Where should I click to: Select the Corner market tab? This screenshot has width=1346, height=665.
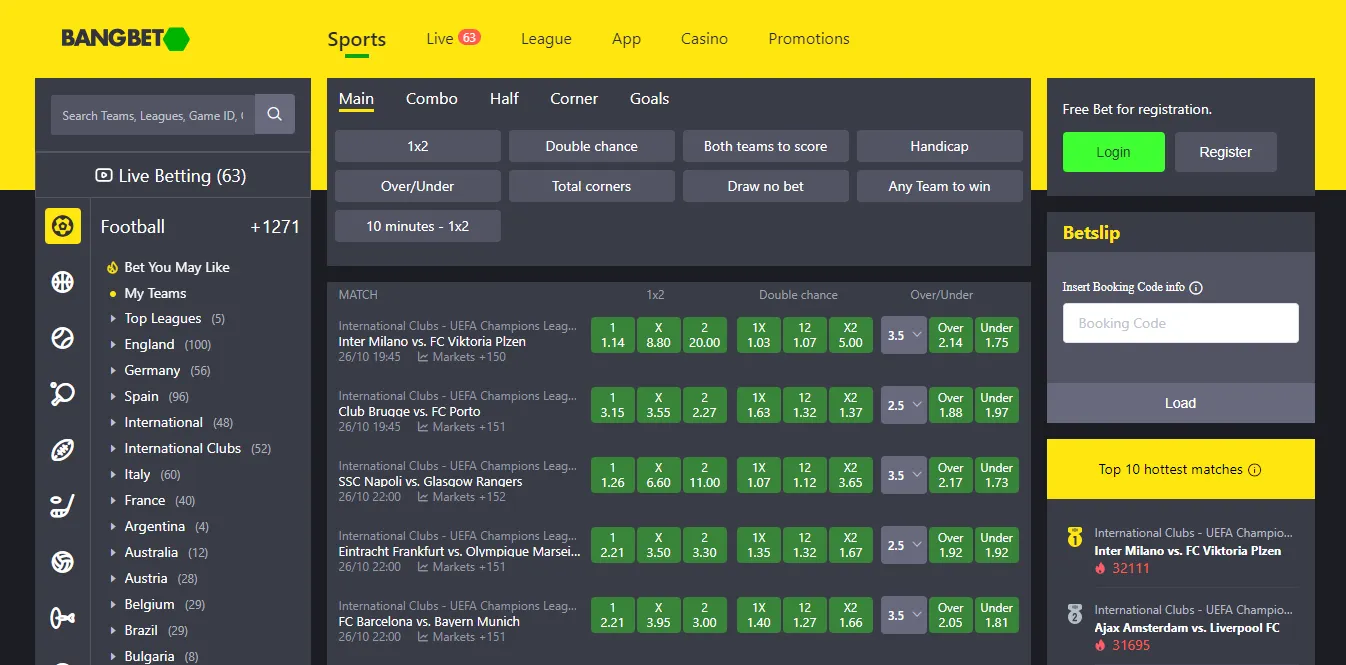pyautogui.click(x=574, y=99)
